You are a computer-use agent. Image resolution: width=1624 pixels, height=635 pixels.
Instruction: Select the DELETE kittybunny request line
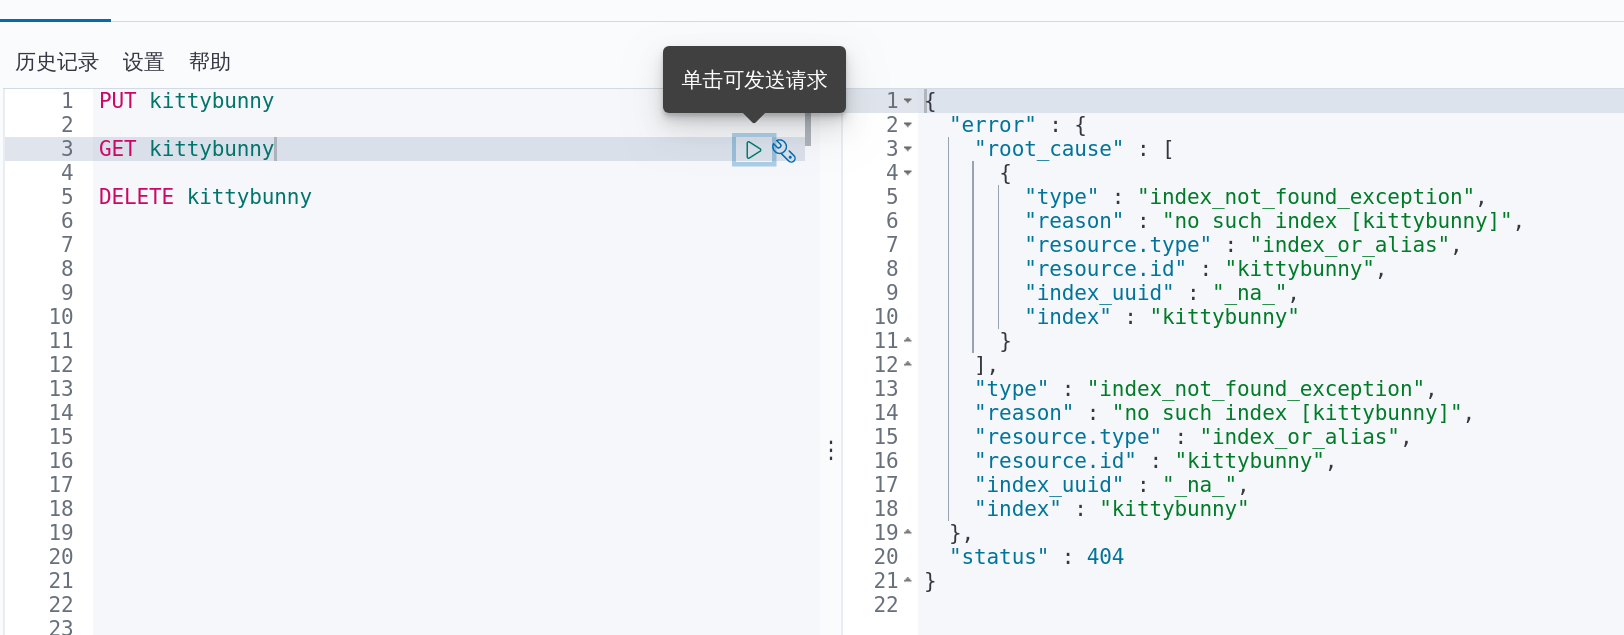pyautogui.click(x=205, y=197)
